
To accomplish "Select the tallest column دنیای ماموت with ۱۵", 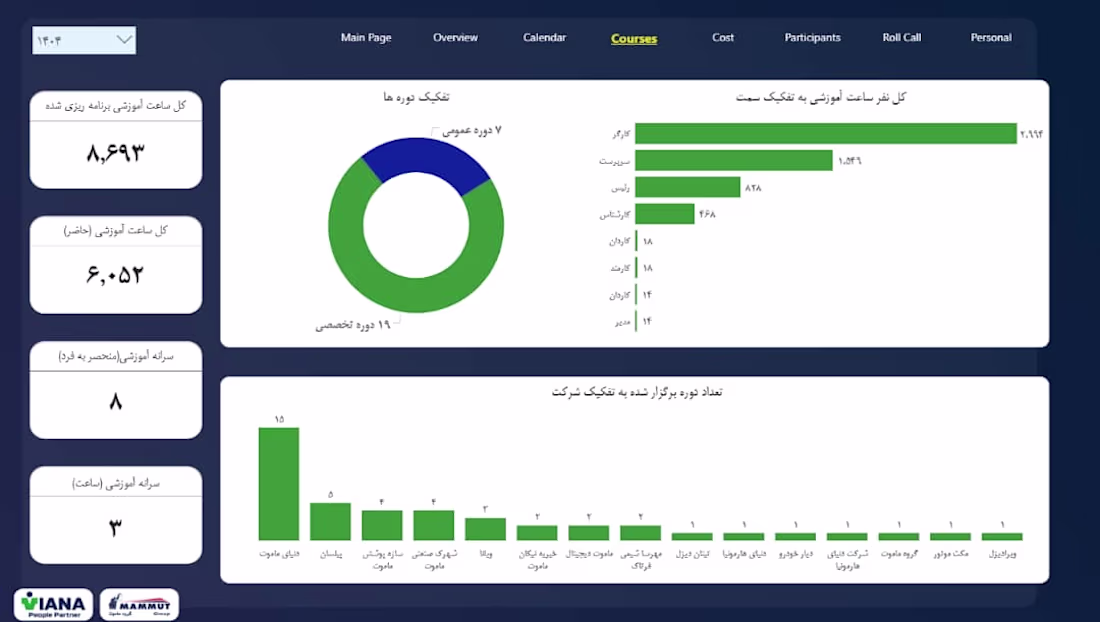I will click(279, 484).
